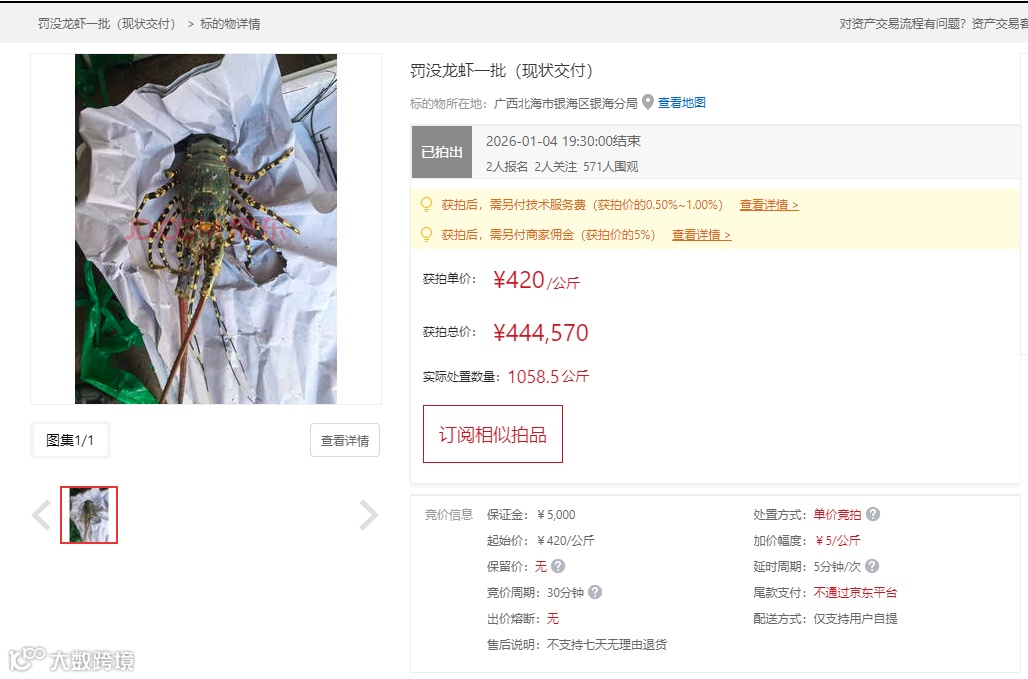The width and height of the screenshot is (1028, 679).
Task: Open 查看详情 link for technical service fee
Action: click(769, 205)
